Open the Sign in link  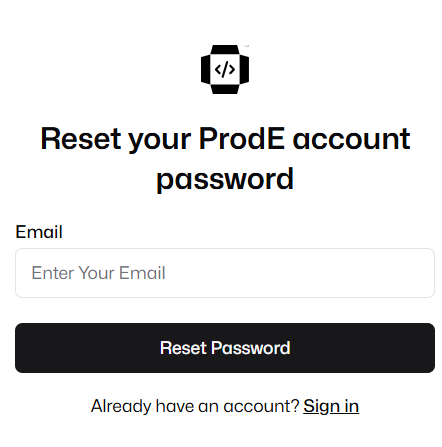tap(331, 406)
